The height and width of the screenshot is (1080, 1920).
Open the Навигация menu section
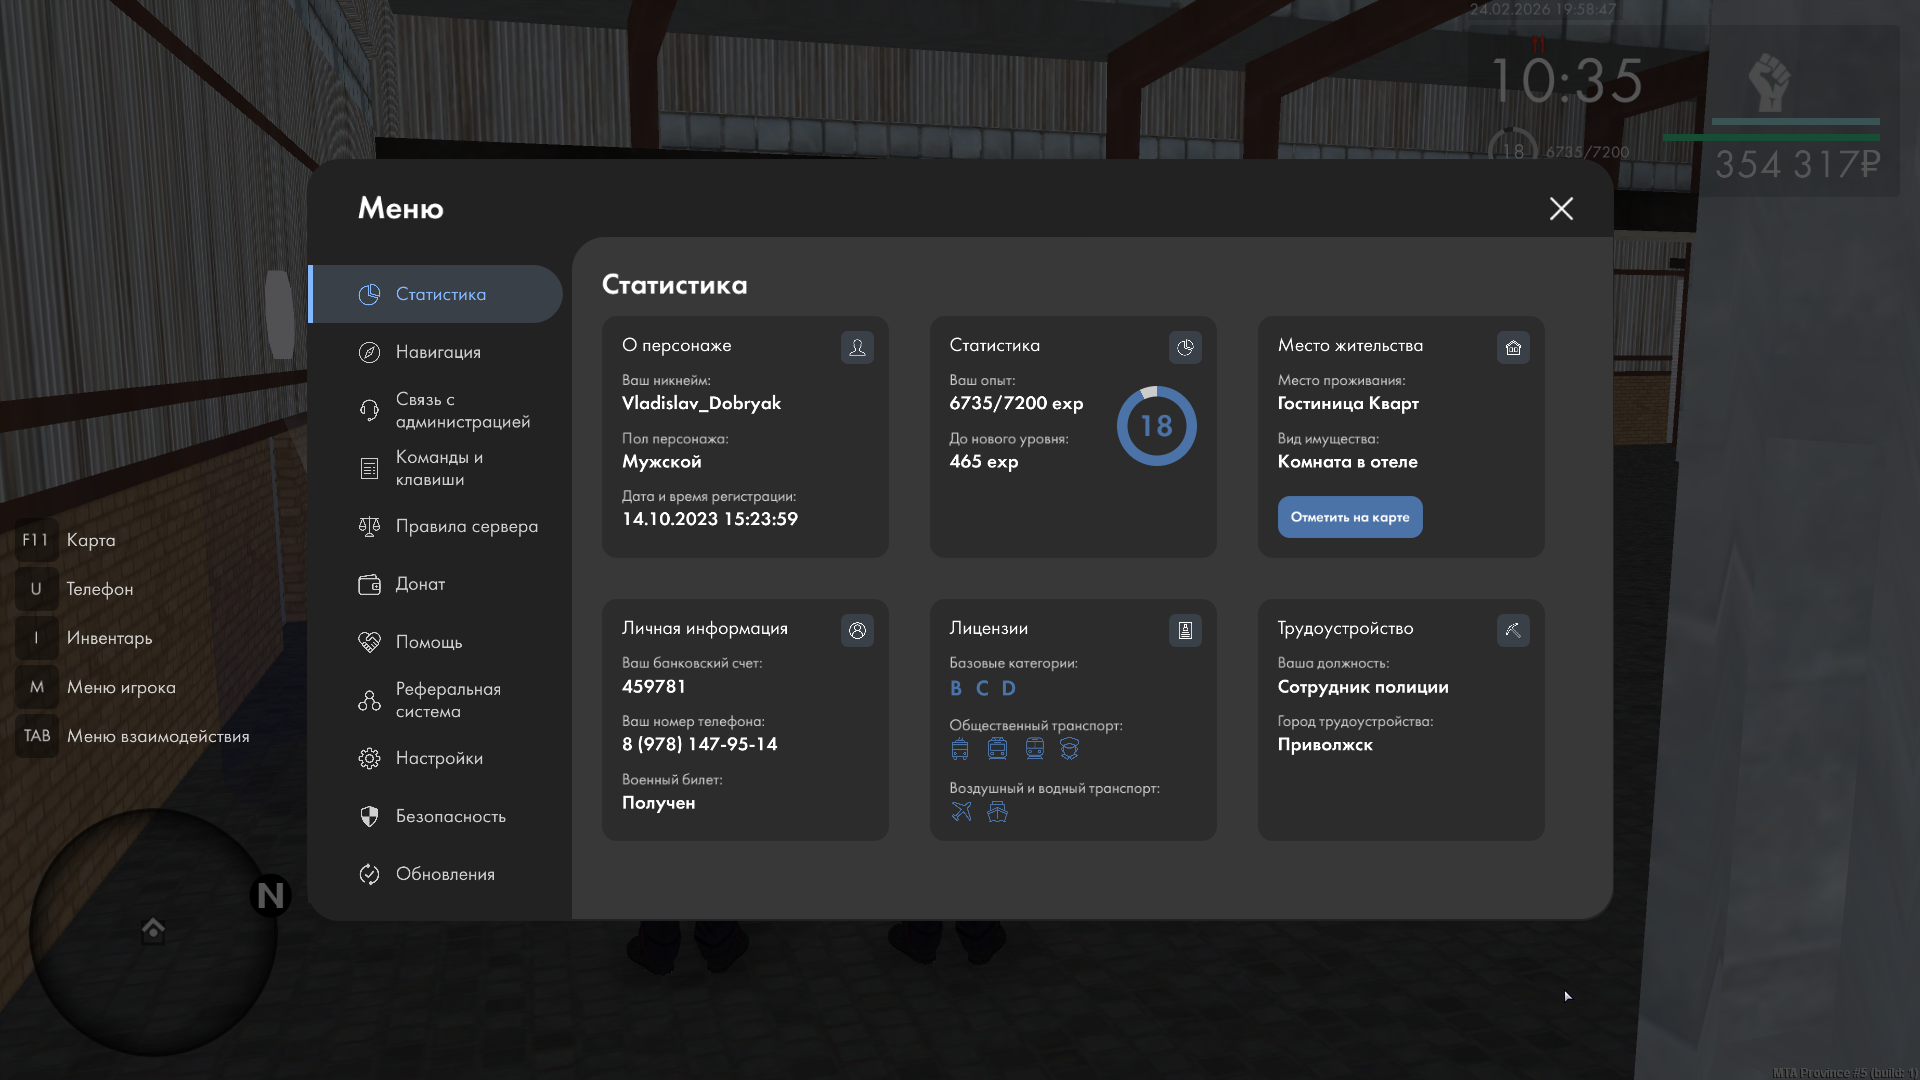point(437,352)
